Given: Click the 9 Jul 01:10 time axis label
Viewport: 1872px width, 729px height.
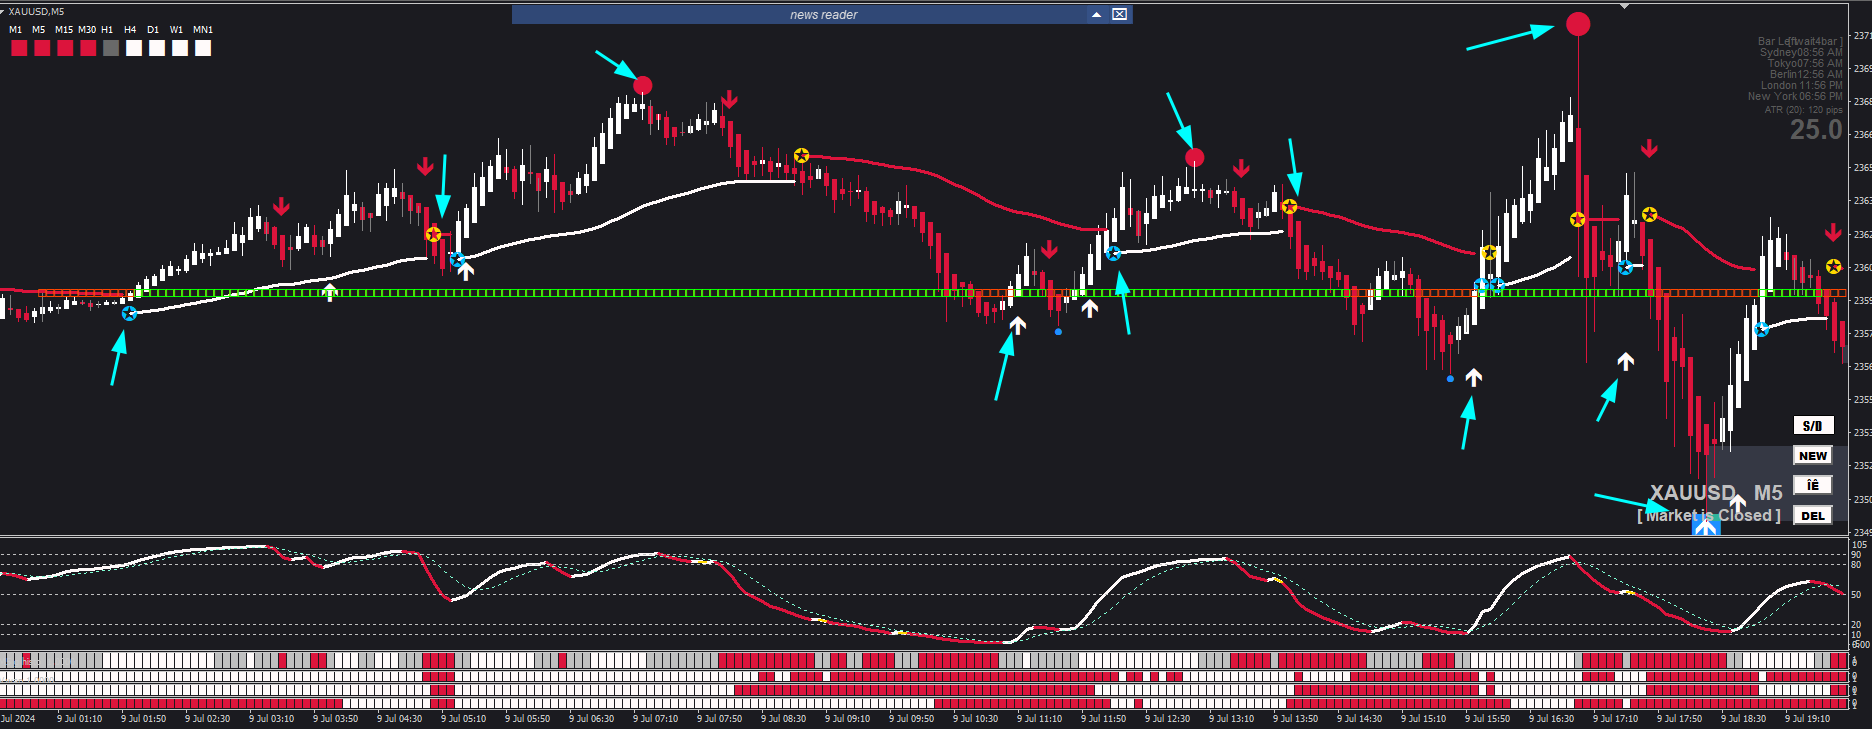Looking at the screenshot, I should [79, 719].
